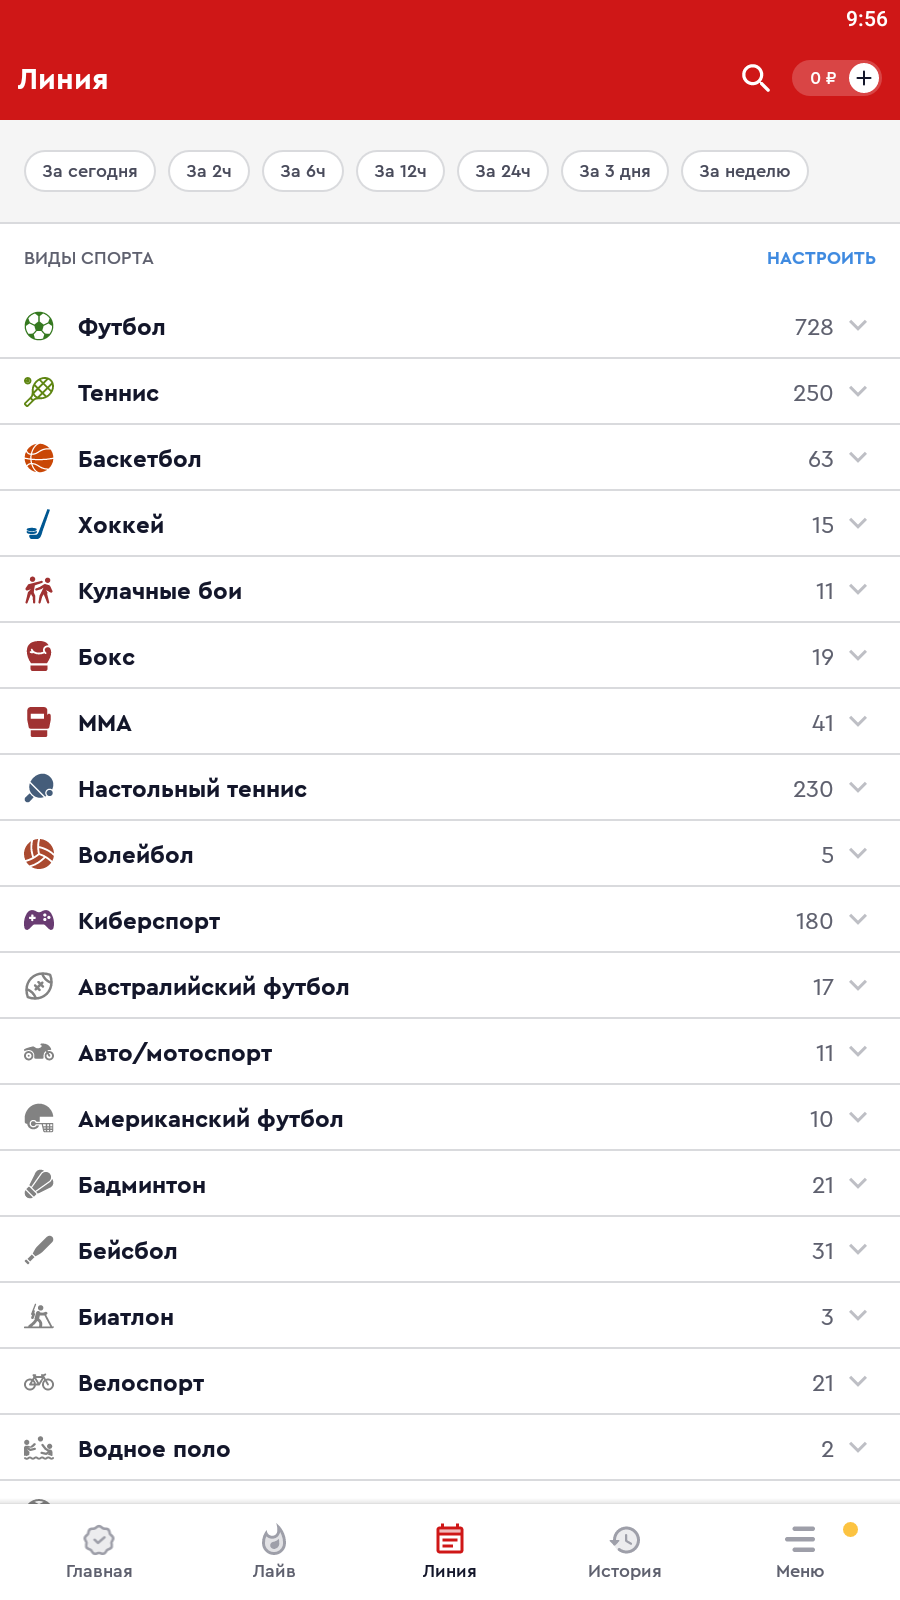
Task: Tap the hockey stick icon
Action: (39, 524)
